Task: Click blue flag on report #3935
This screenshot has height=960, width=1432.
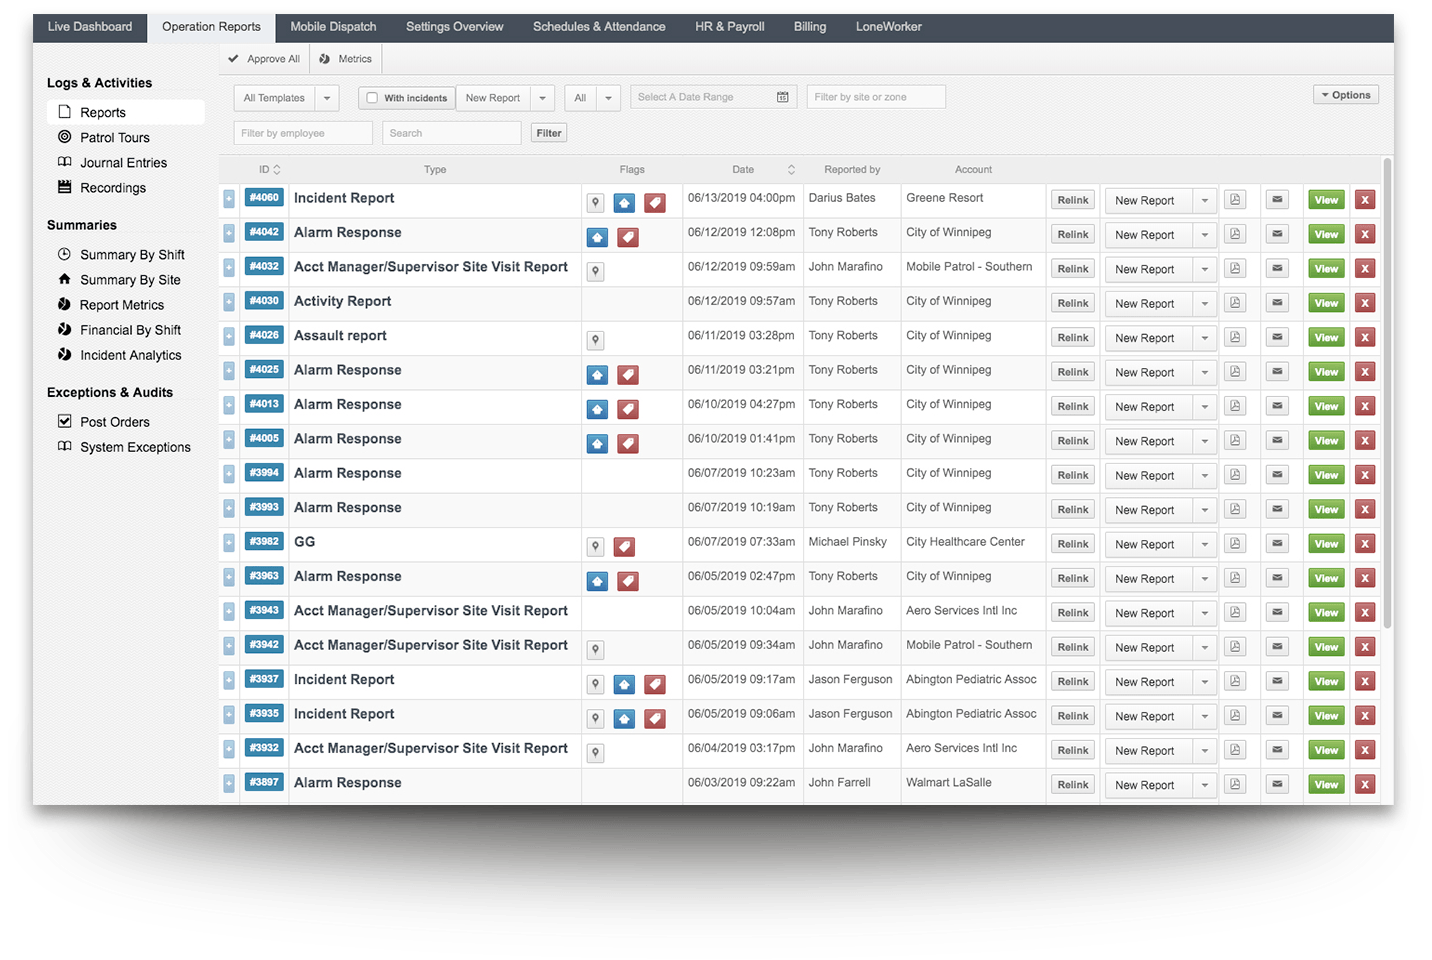Action: coord(624,719)
